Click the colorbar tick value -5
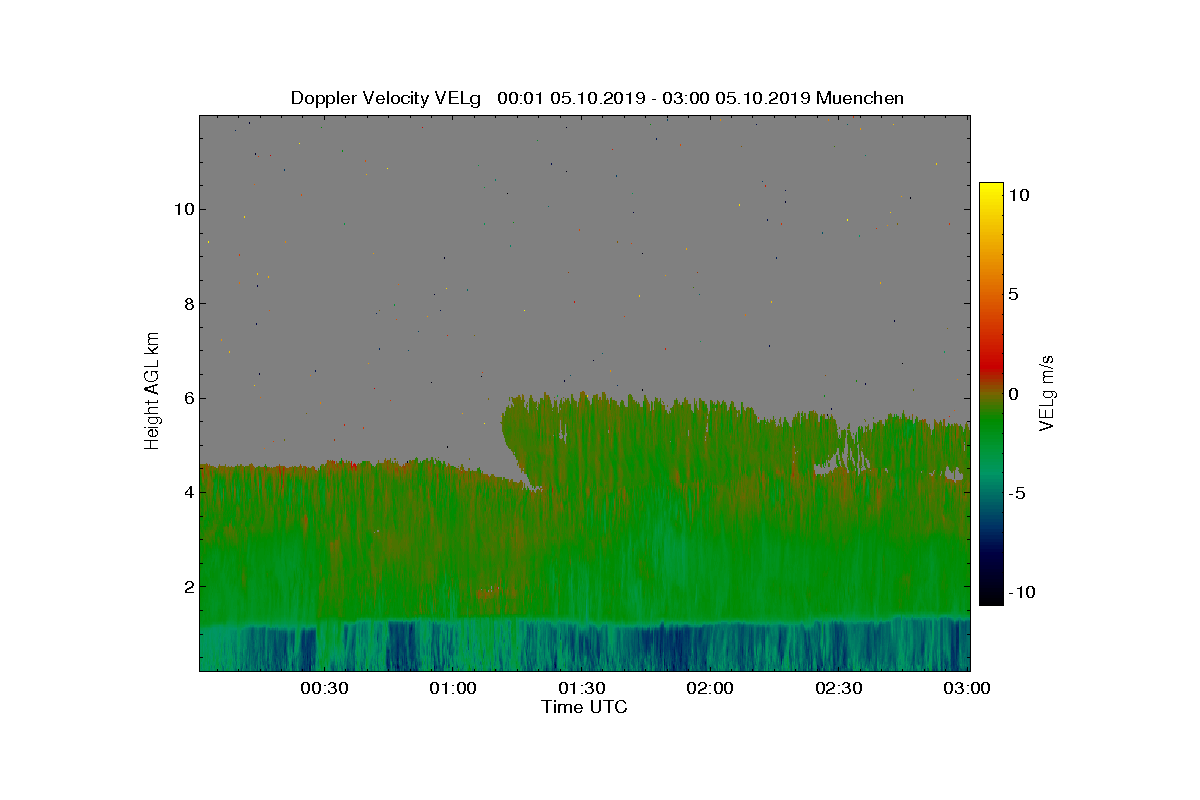1200x800 pixels. 1016,493
